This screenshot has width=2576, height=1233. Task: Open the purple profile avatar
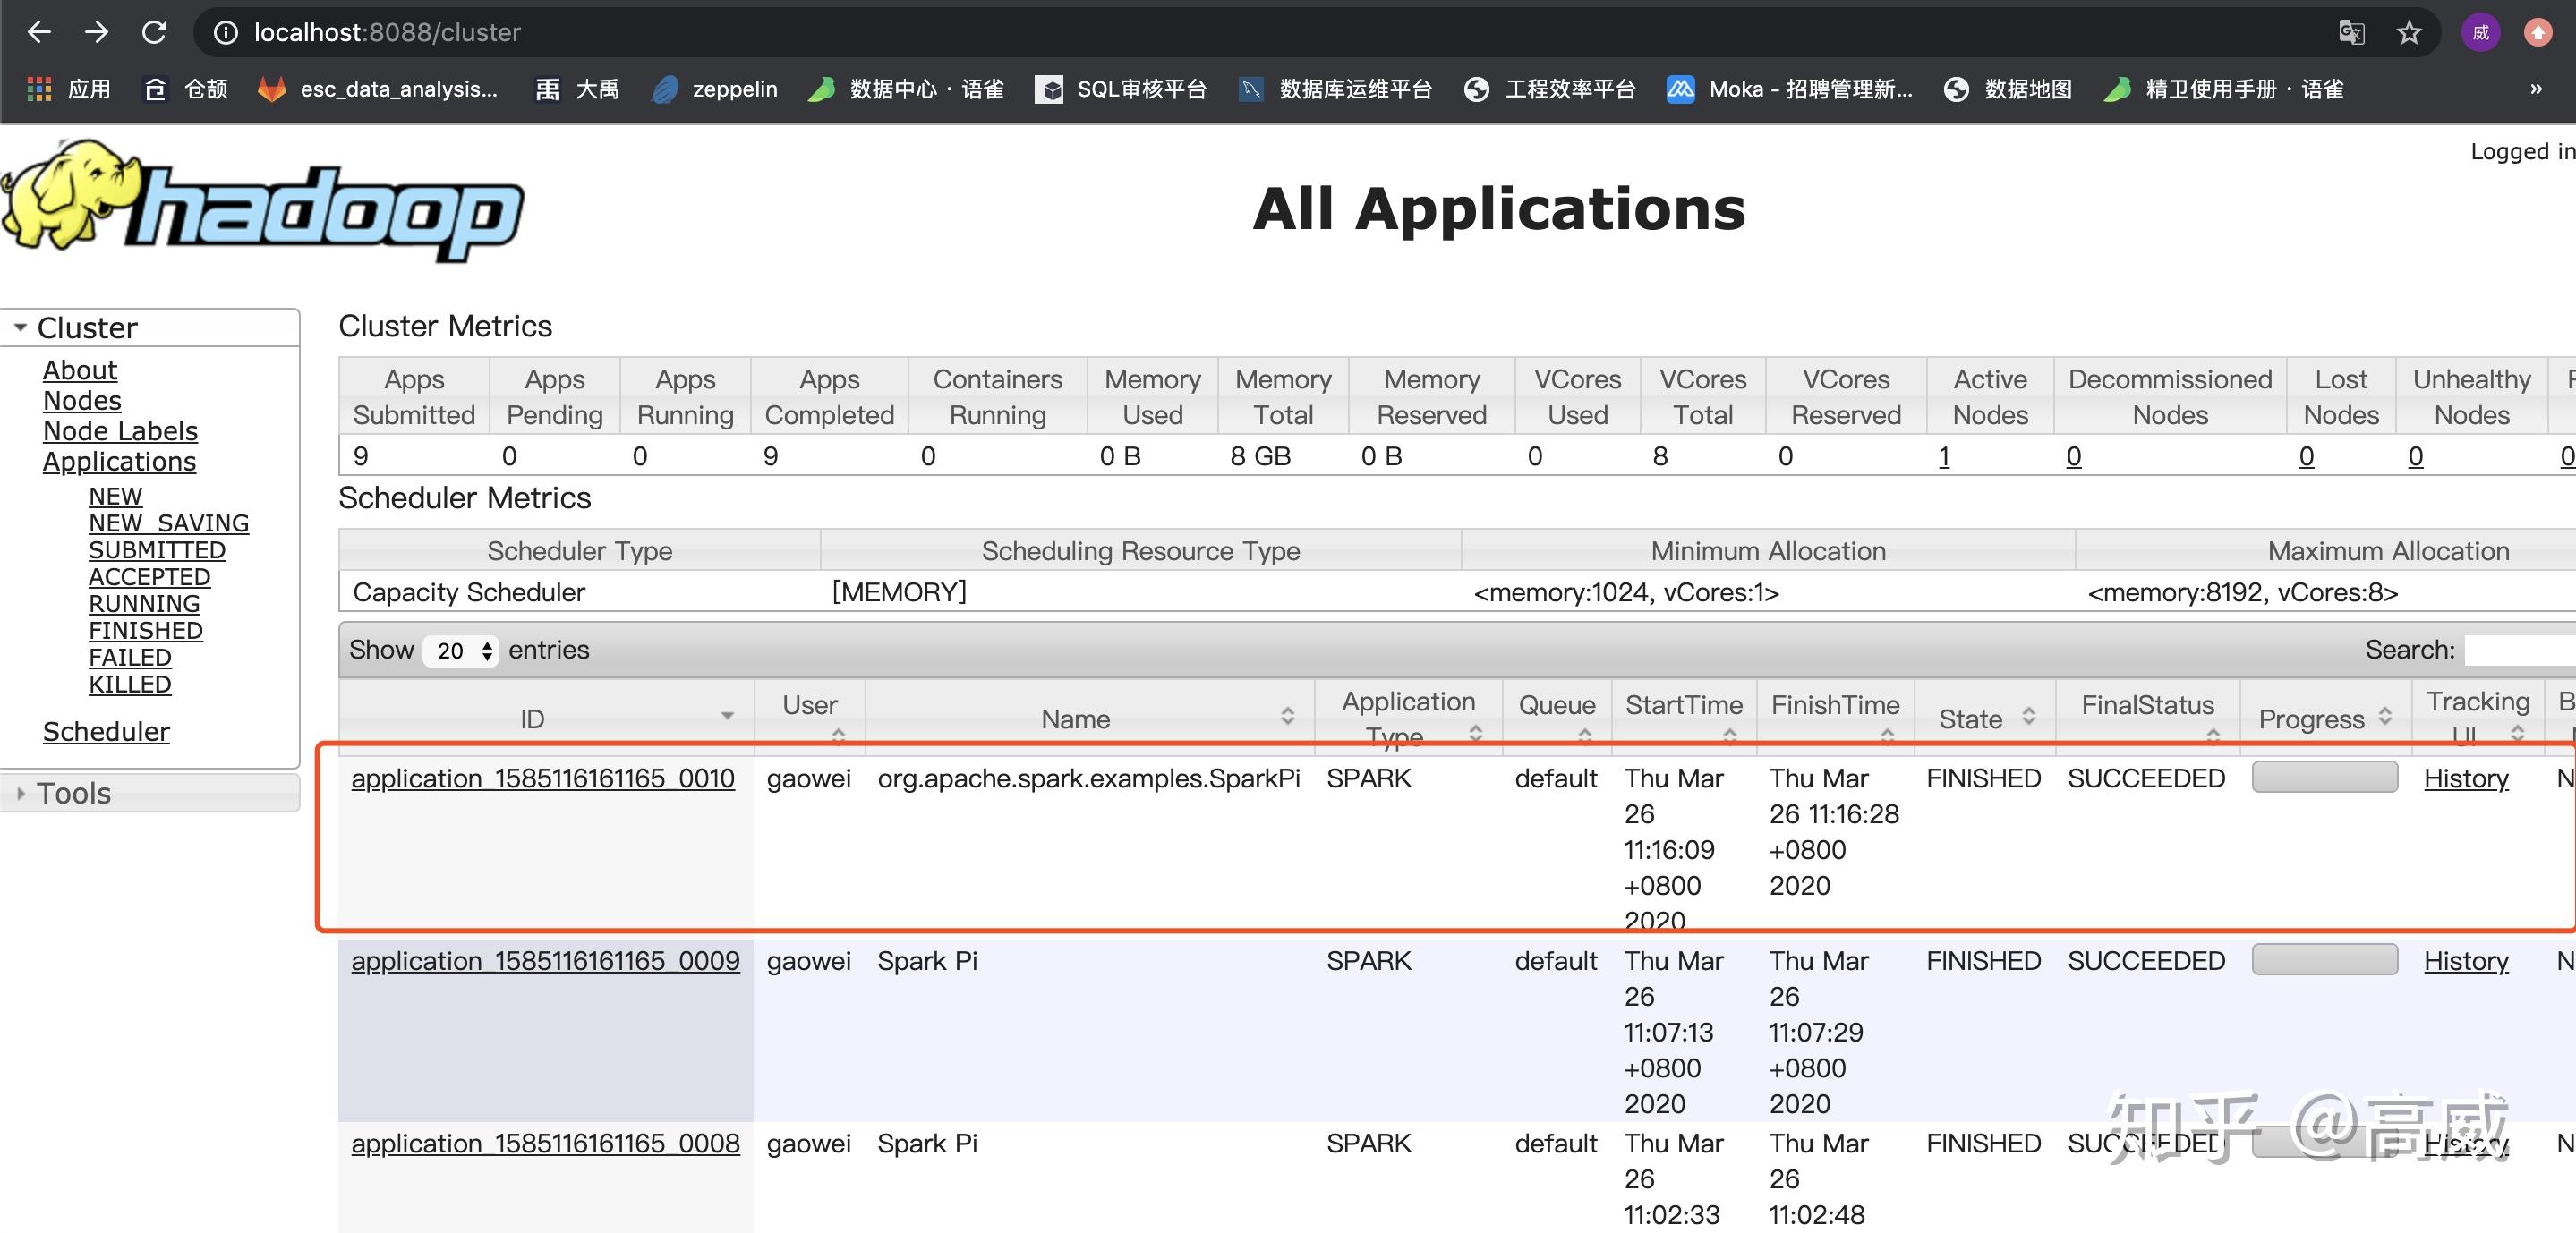click(x=2480, y=33)
